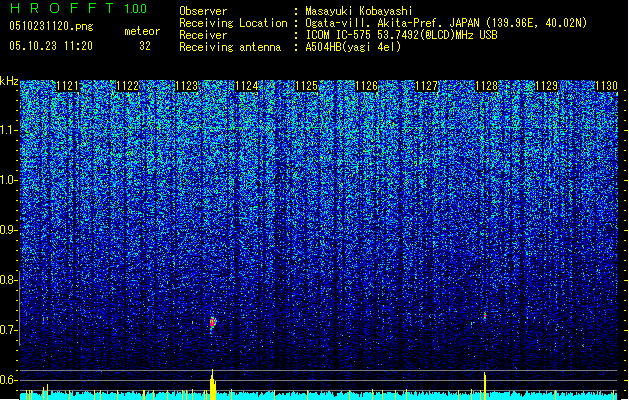Click the 1121 time marker
The image size is (629, 400).
(x=67, y=86)
